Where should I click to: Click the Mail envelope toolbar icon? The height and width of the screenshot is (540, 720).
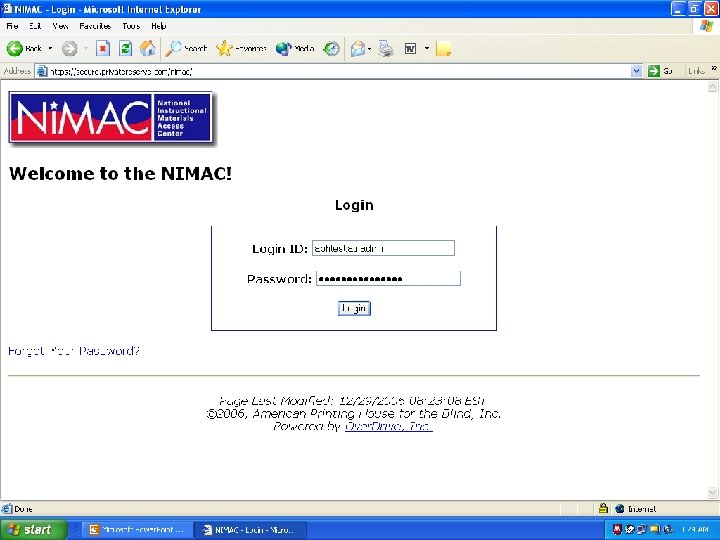coord(358,48)
